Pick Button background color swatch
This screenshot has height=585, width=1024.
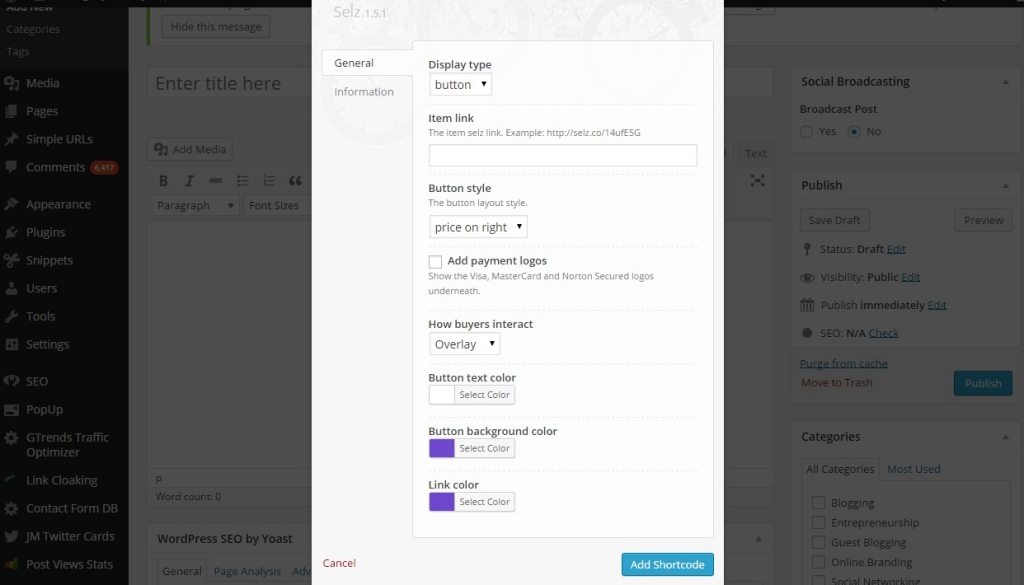441,449
